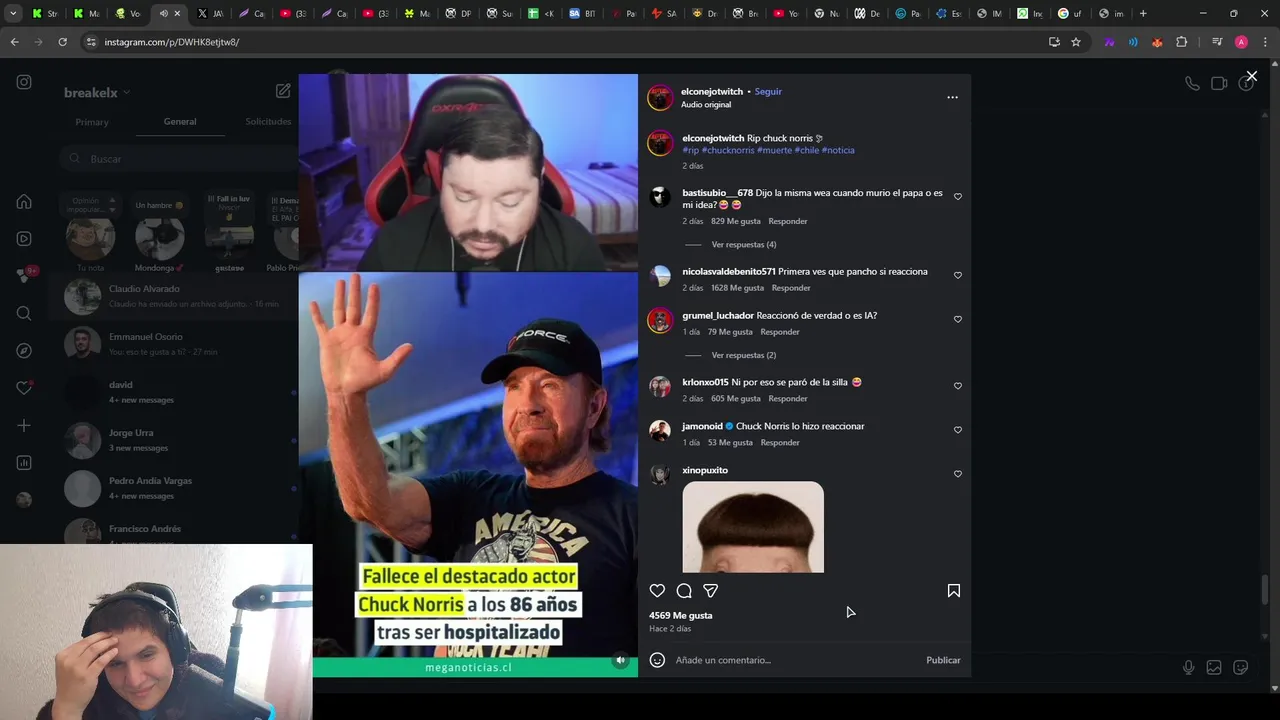1280x720 pixels.
Task: Open xinopuxito's image in comments
Action: [x=753, y=527]
